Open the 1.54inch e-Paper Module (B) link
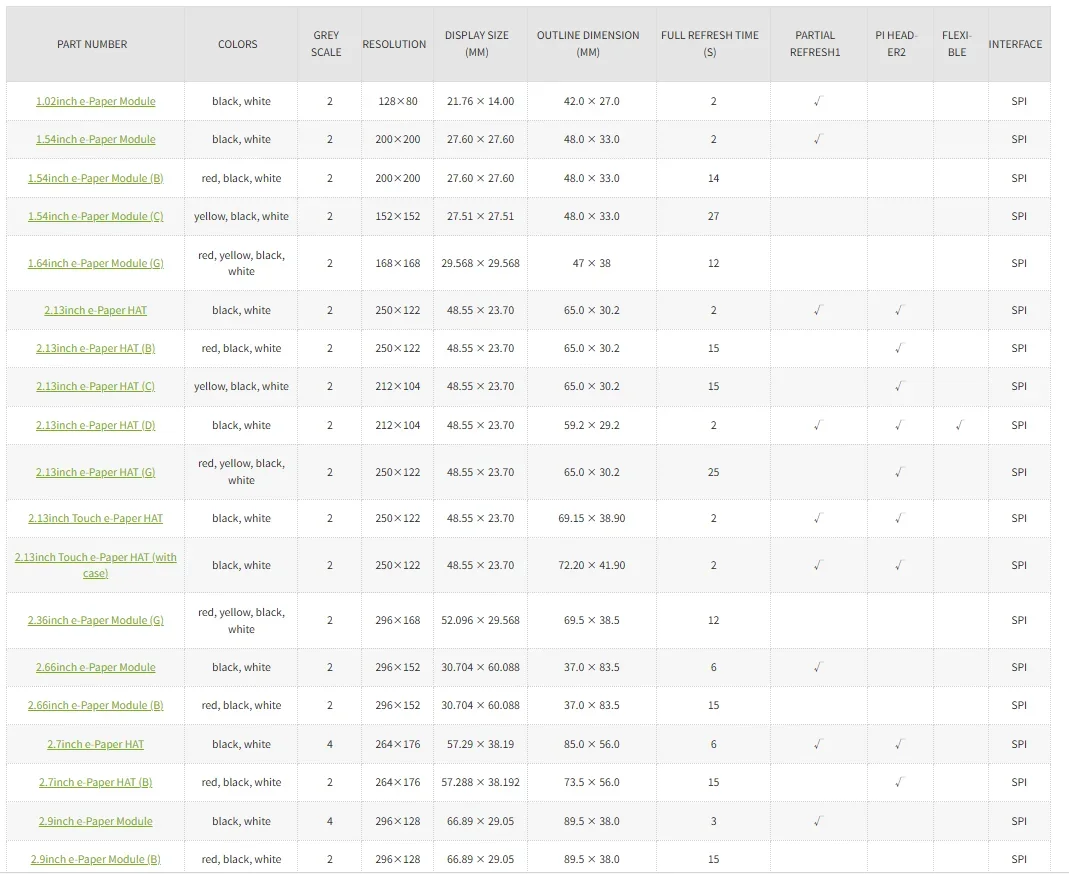 (x=95, y=178)
